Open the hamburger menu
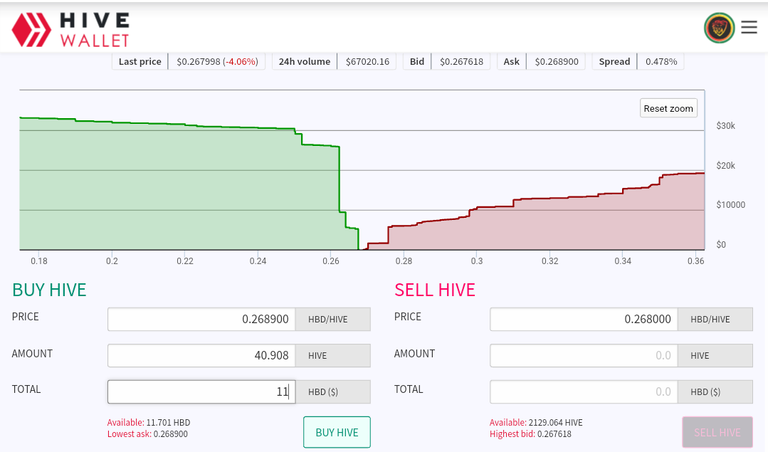The width and height of the screenshot is (768, 452). pyautogui.click(x=749, y=27)
